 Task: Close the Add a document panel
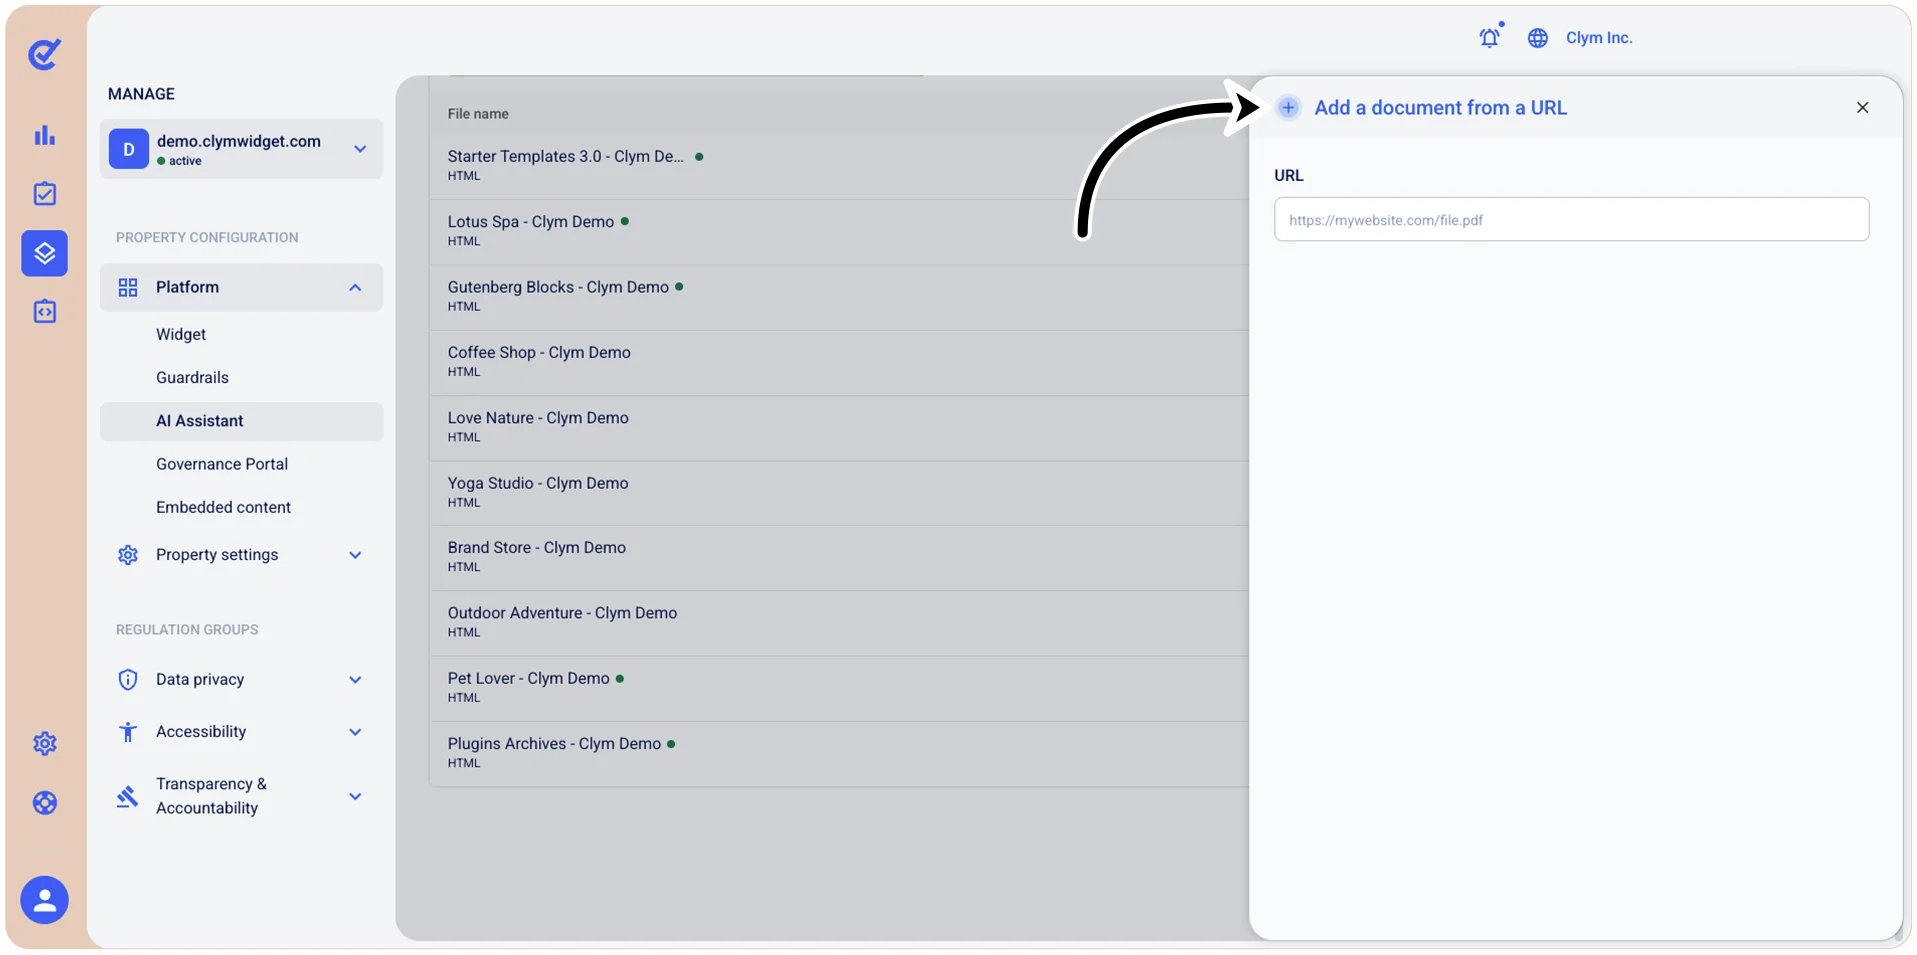pos(1862,108)
